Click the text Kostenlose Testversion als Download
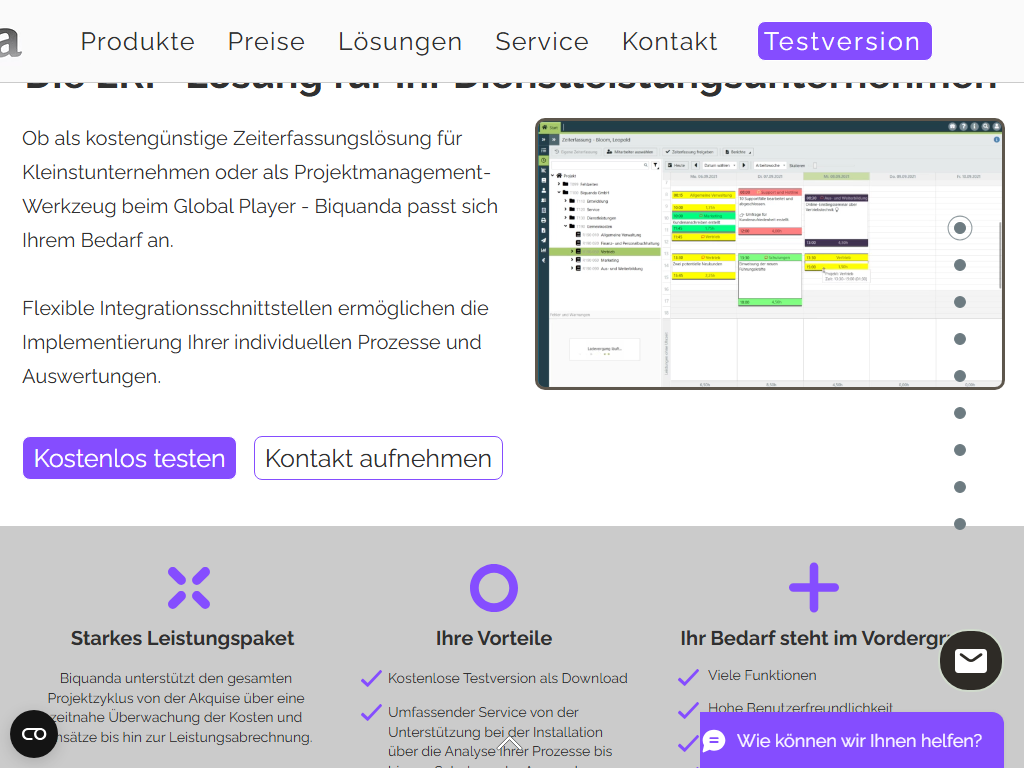The width and height of the screenshot is (1024, 768). [x=507, y=678]
